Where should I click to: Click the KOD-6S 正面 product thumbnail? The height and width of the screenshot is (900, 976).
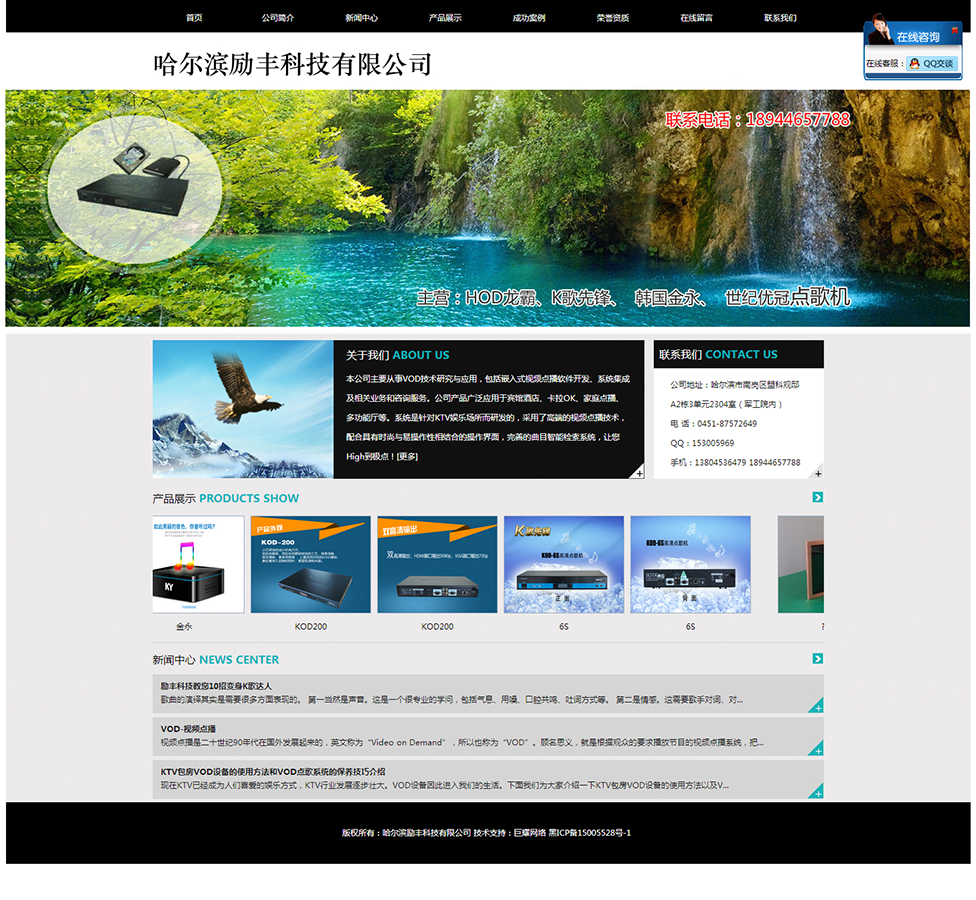[x=563, y=564]
